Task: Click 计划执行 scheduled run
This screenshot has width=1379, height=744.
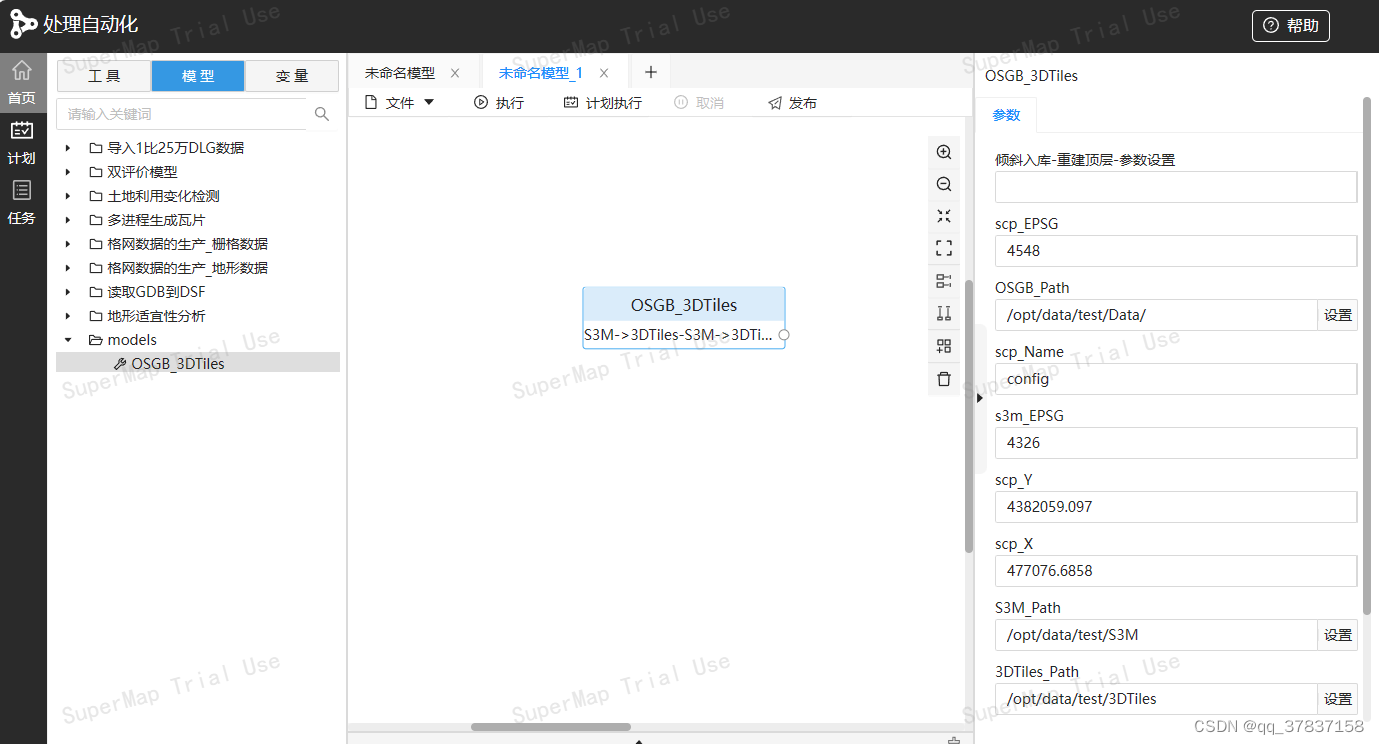Action: point(602,103)
